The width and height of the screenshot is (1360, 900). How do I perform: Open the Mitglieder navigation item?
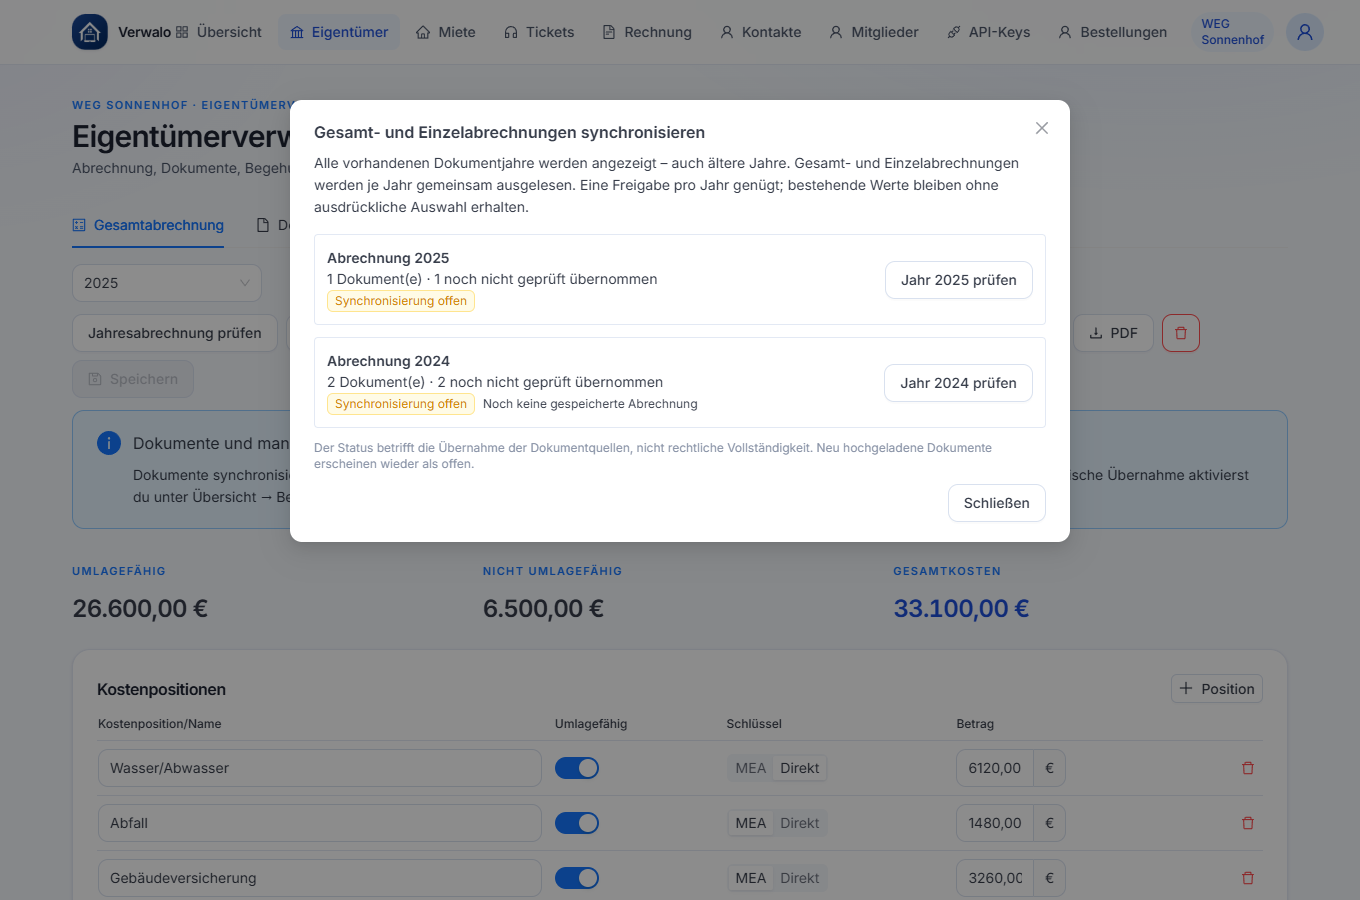[874, 32]
